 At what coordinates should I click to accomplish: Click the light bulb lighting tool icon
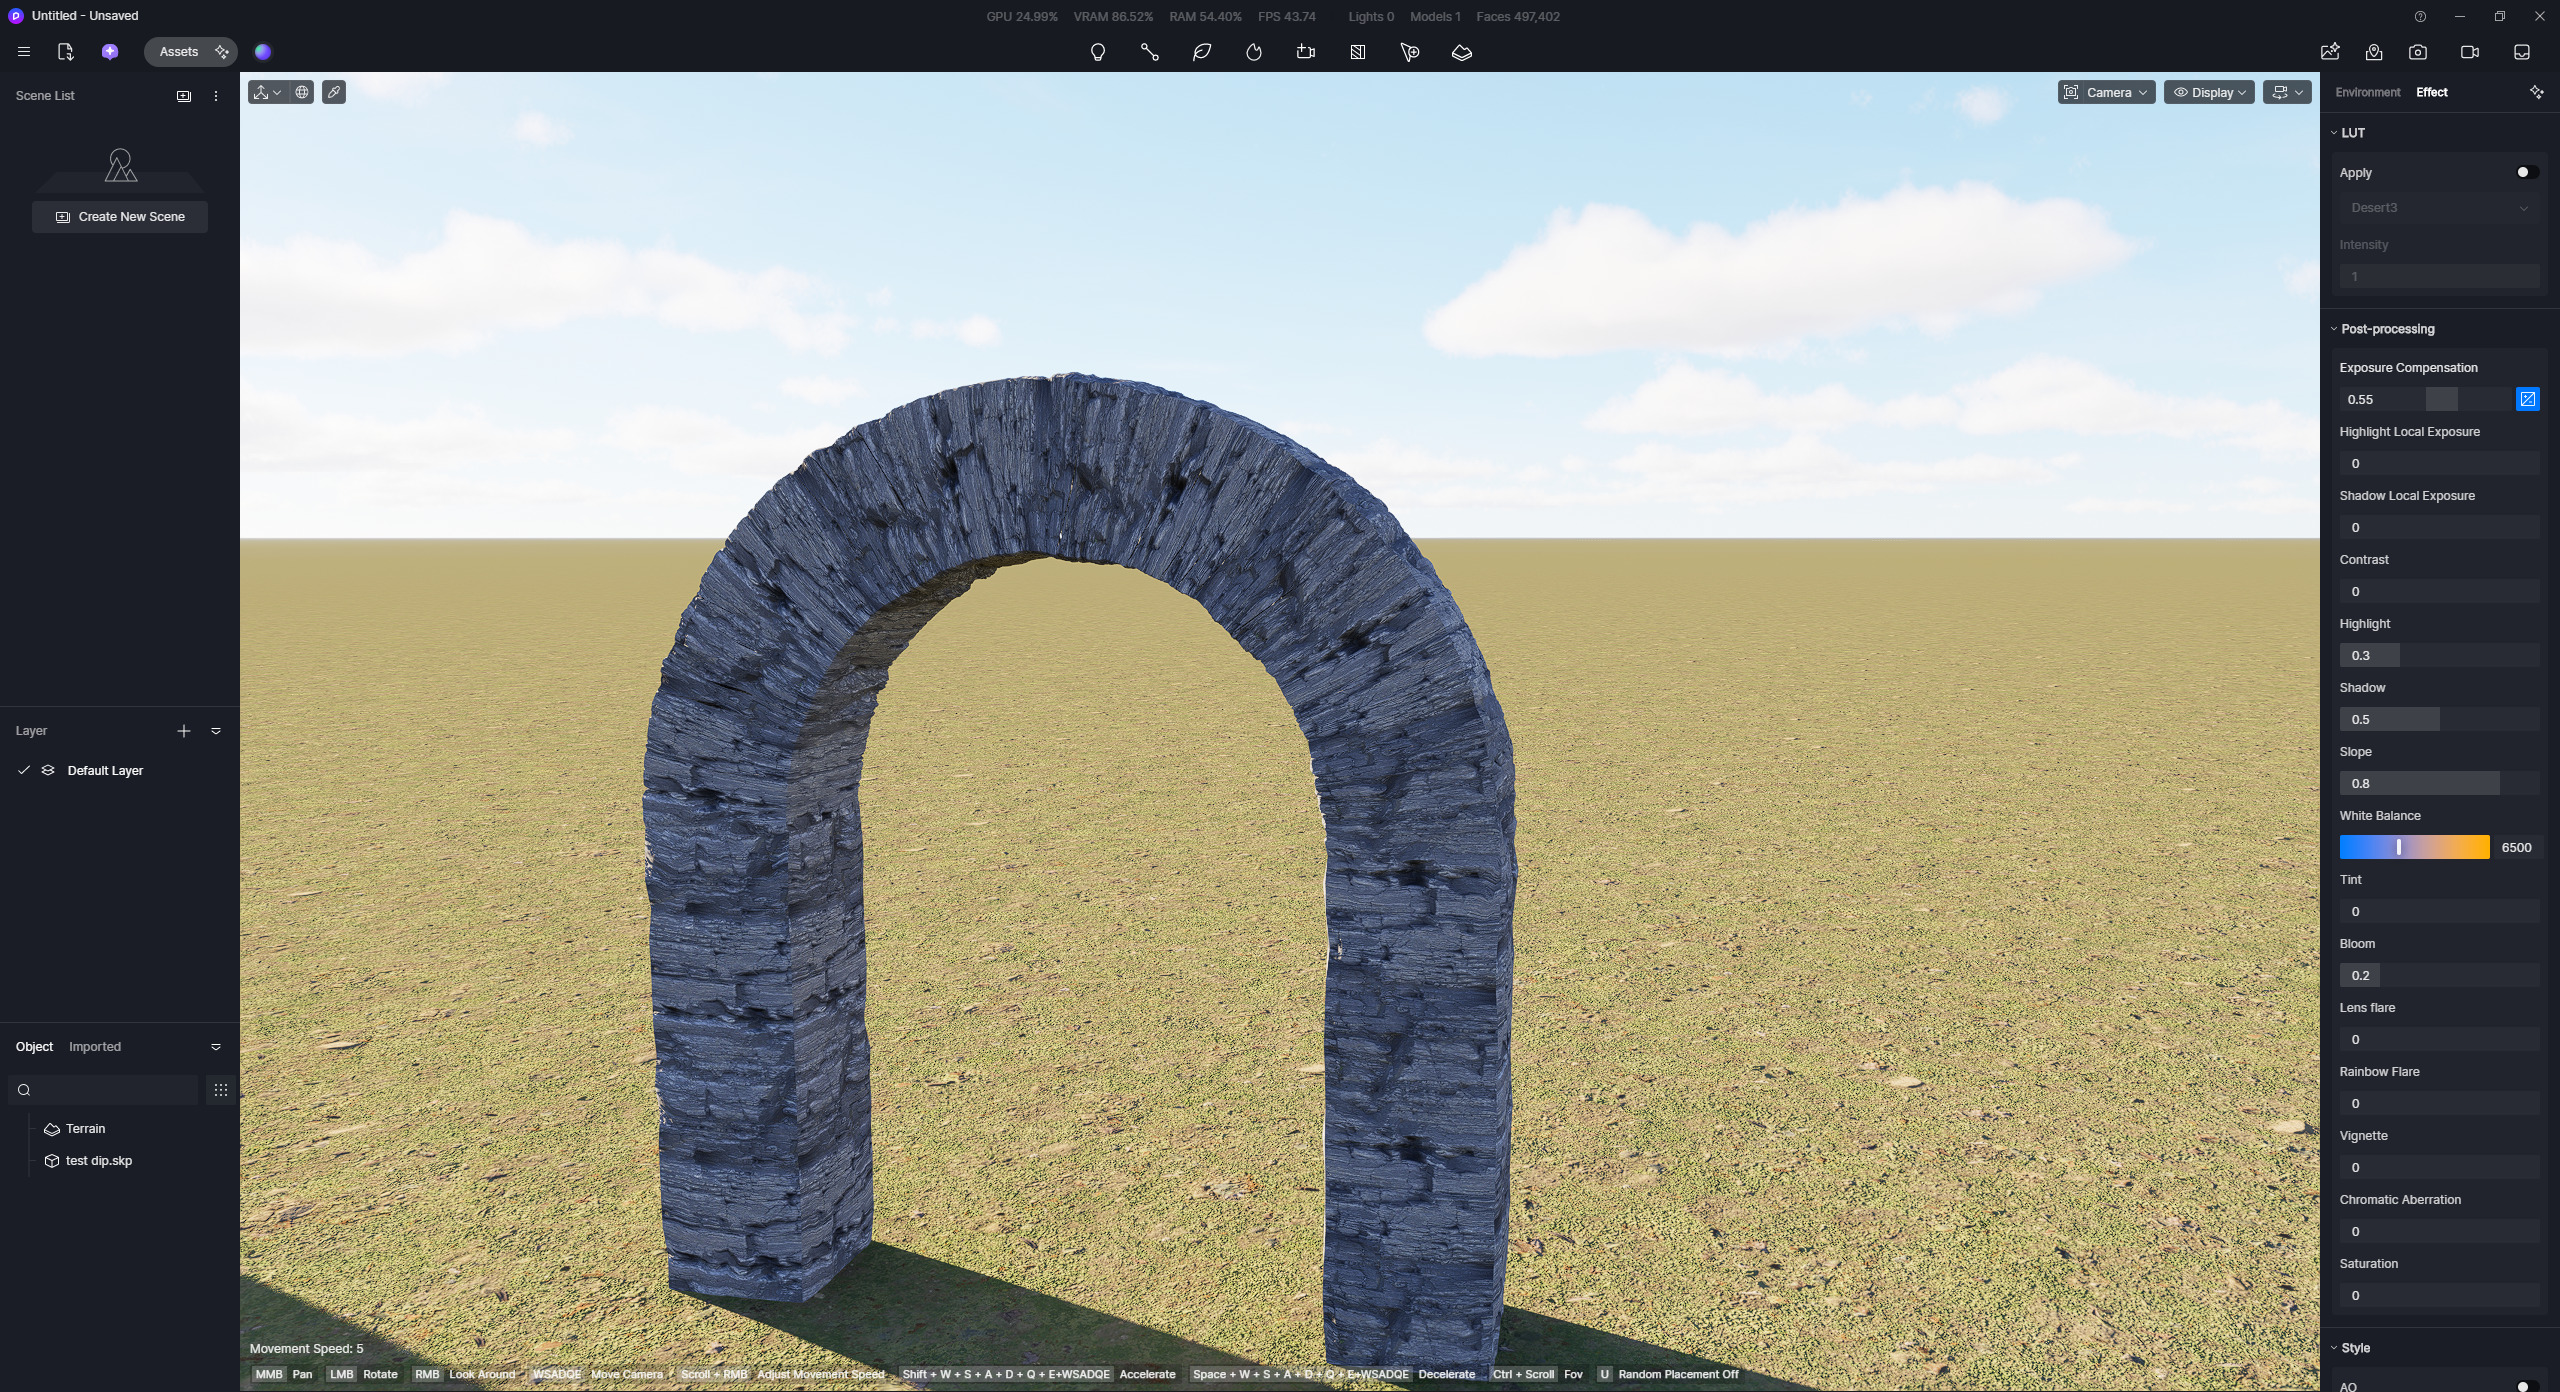(1097, 52)
